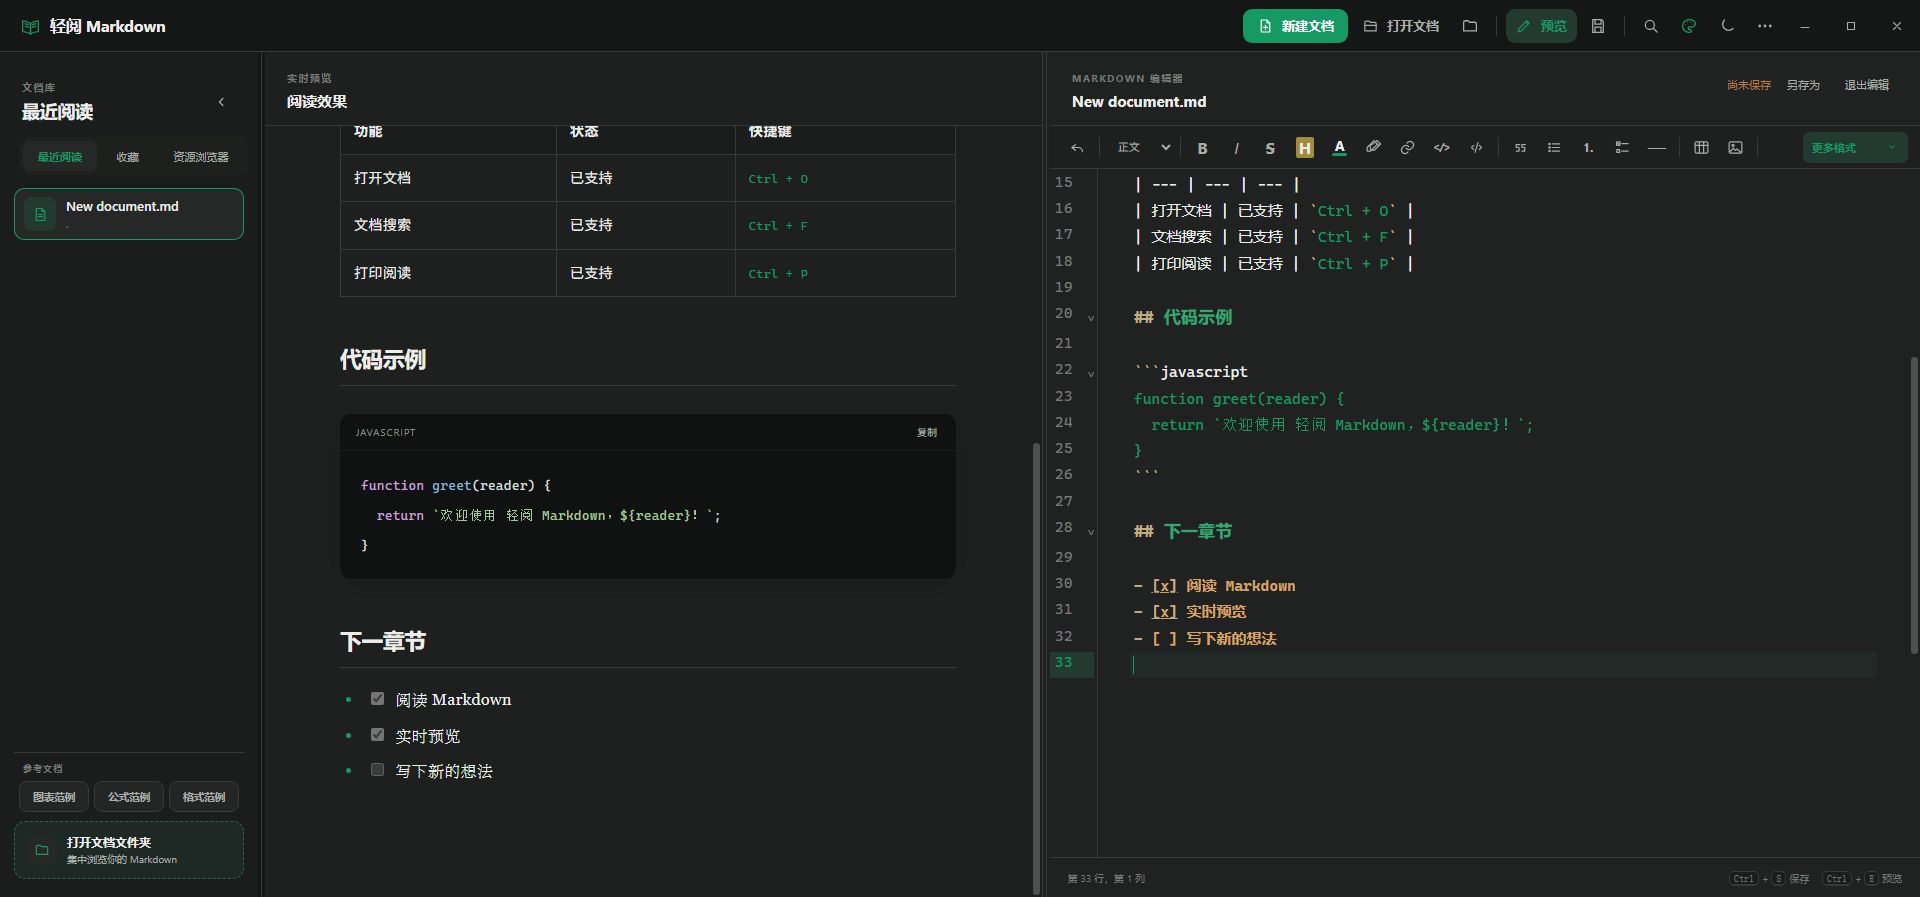Click the 第 33 行 status bar text
Screen dimensions: 1920x897
click(1106, 879)
